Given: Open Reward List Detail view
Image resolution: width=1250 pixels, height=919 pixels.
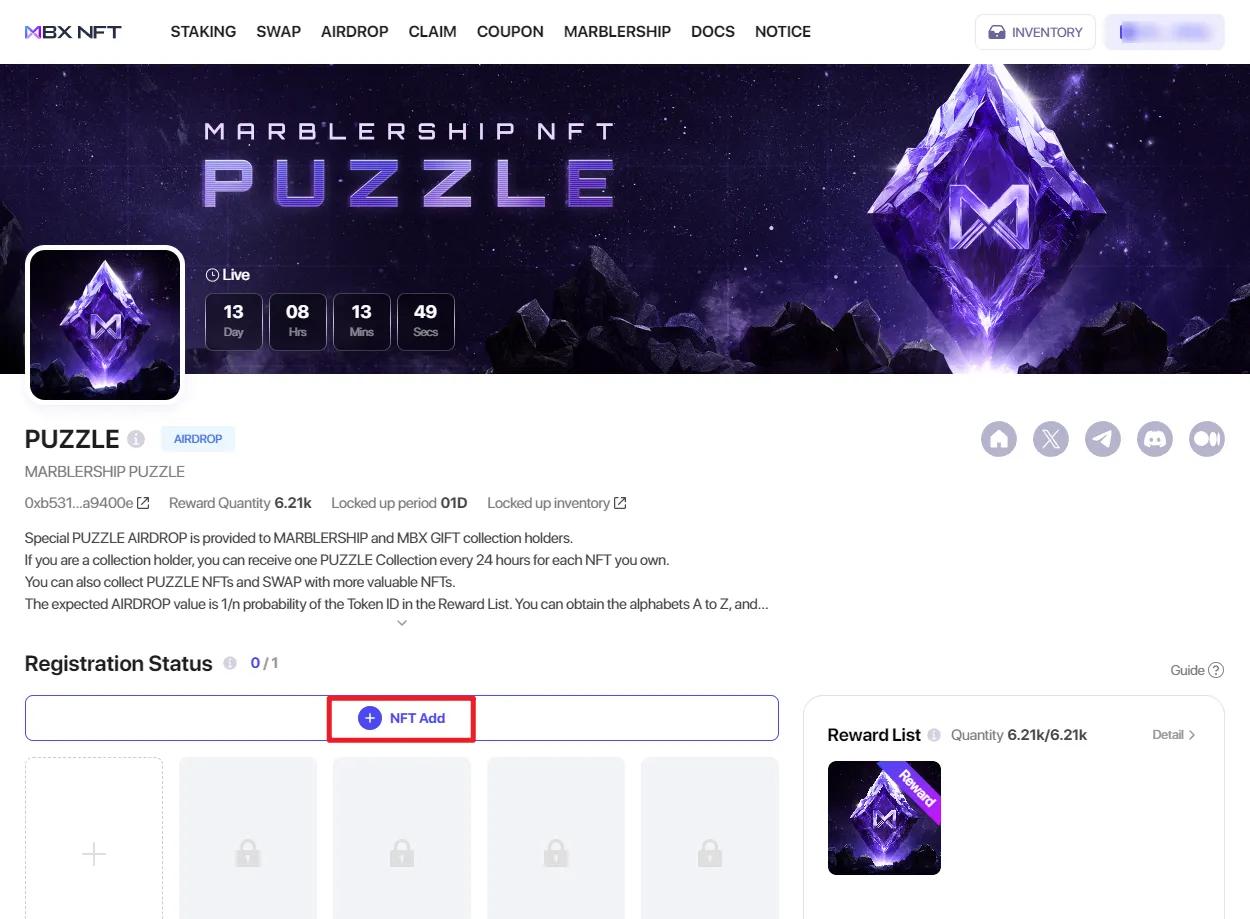Looking at the screenshot, I should pos(1174,735).
